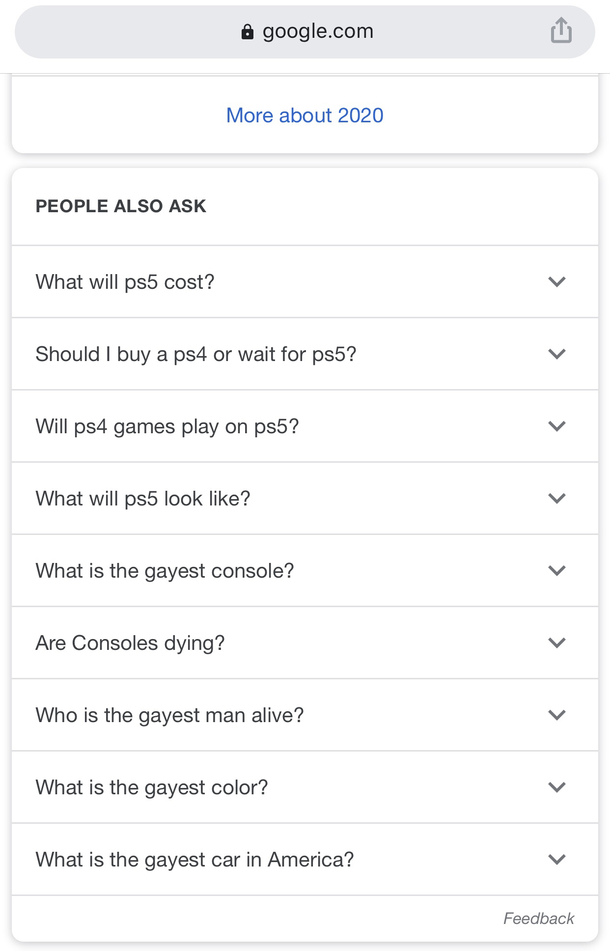Click chevron beside the 'gayest man alive' question

click(x=557, y=715)
